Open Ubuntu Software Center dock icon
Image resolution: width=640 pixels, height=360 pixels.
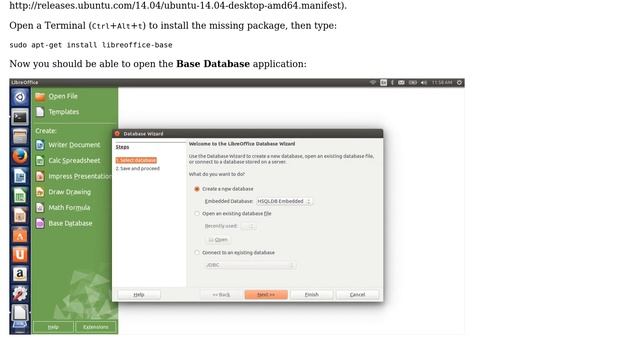point(20,235)
